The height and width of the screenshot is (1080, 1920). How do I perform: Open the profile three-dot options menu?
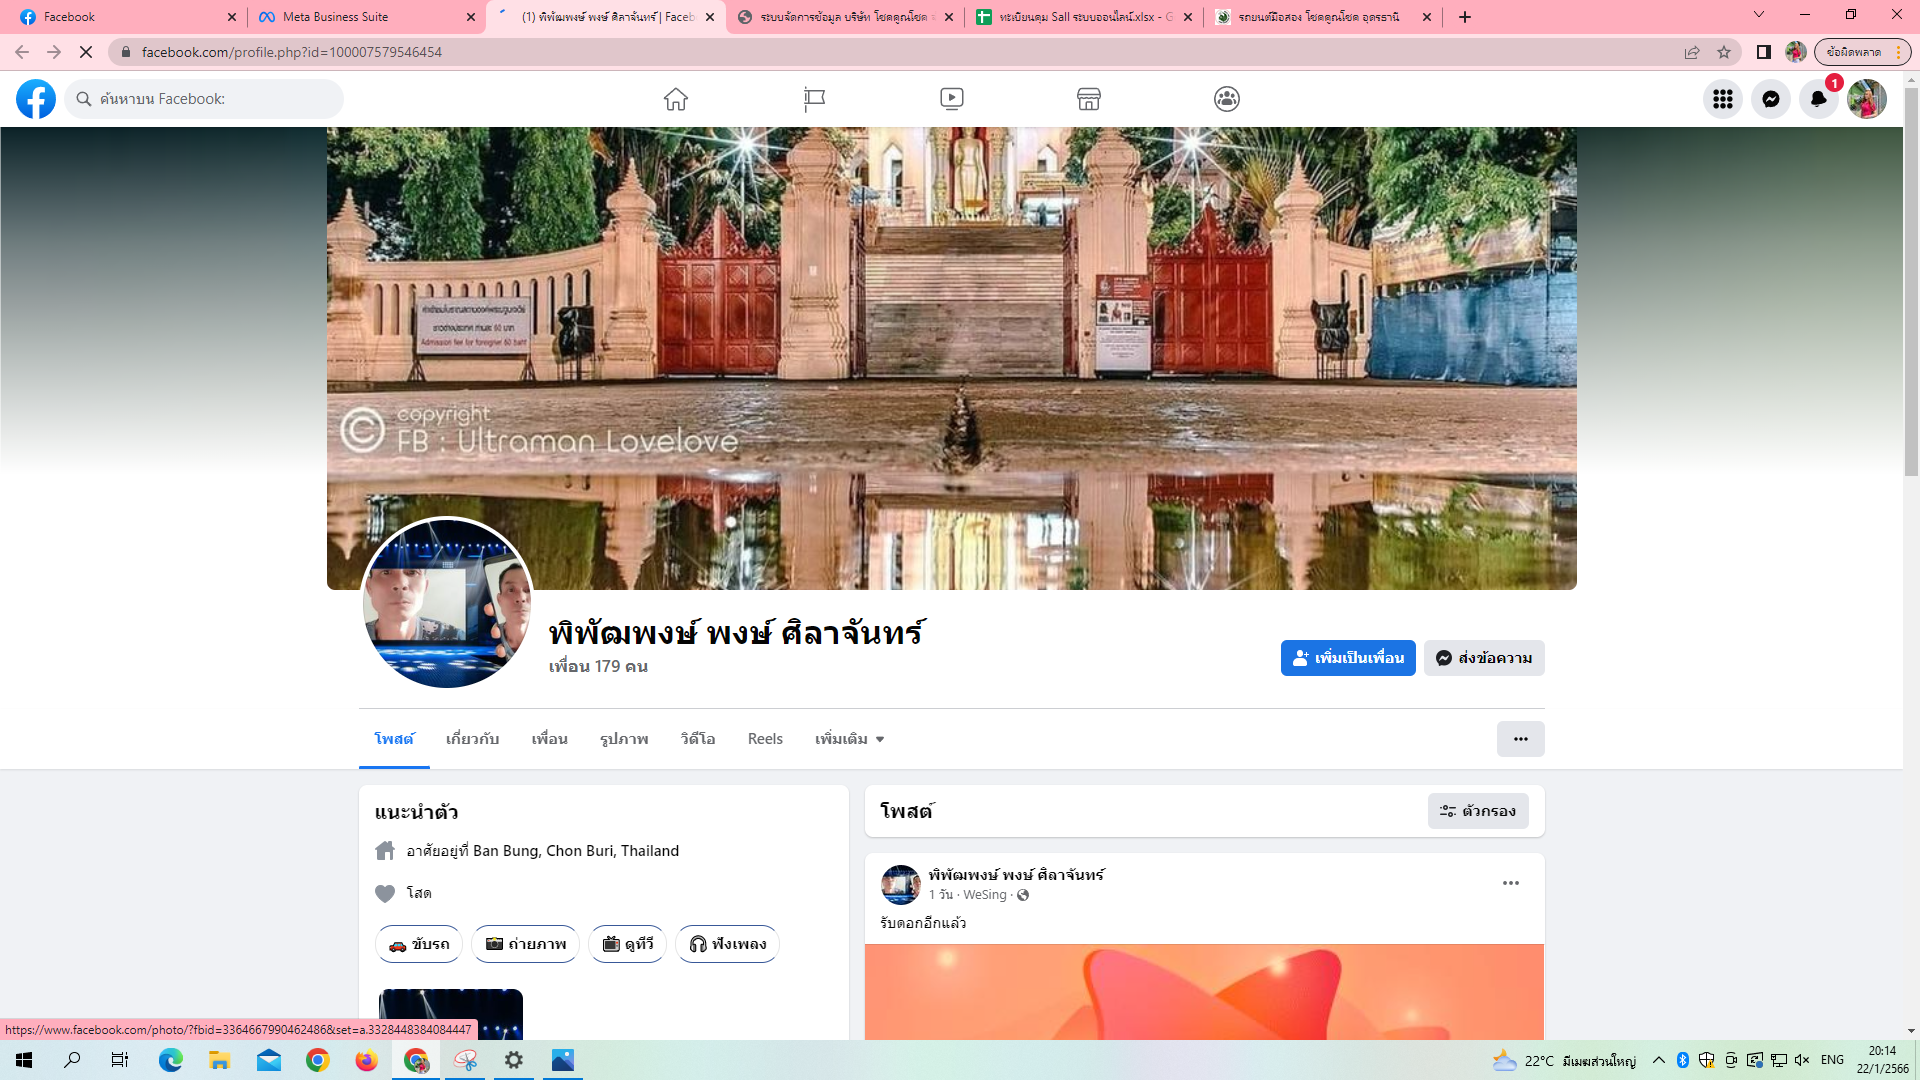[x=1520, y=739]
